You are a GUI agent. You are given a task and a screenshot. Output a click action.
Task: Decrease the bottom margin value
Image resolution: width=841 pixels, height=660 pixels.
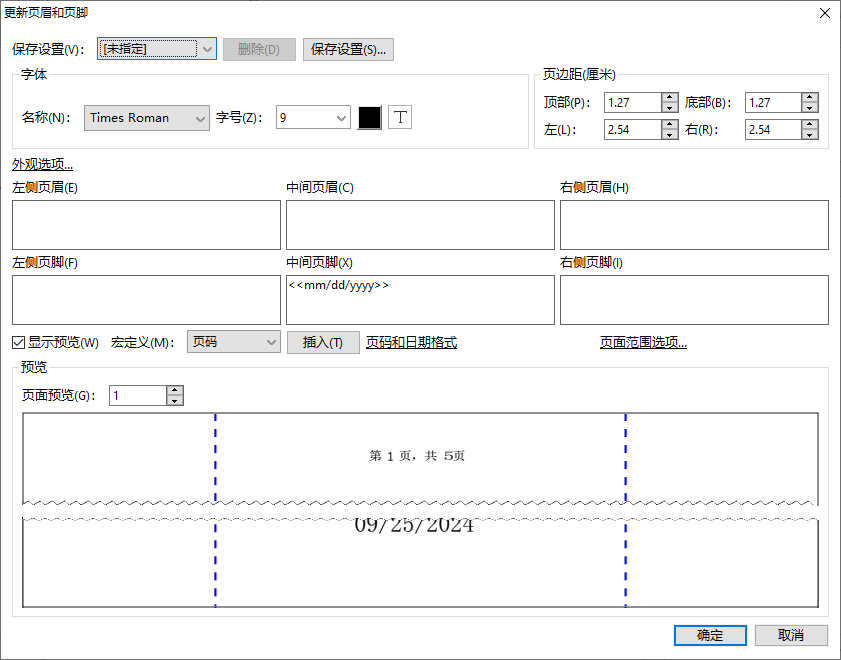[810, 108]
